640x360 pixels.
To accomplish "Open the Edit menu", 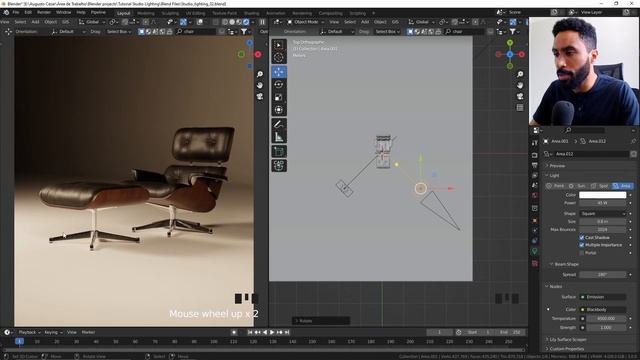I will click(x=28, y=12).
